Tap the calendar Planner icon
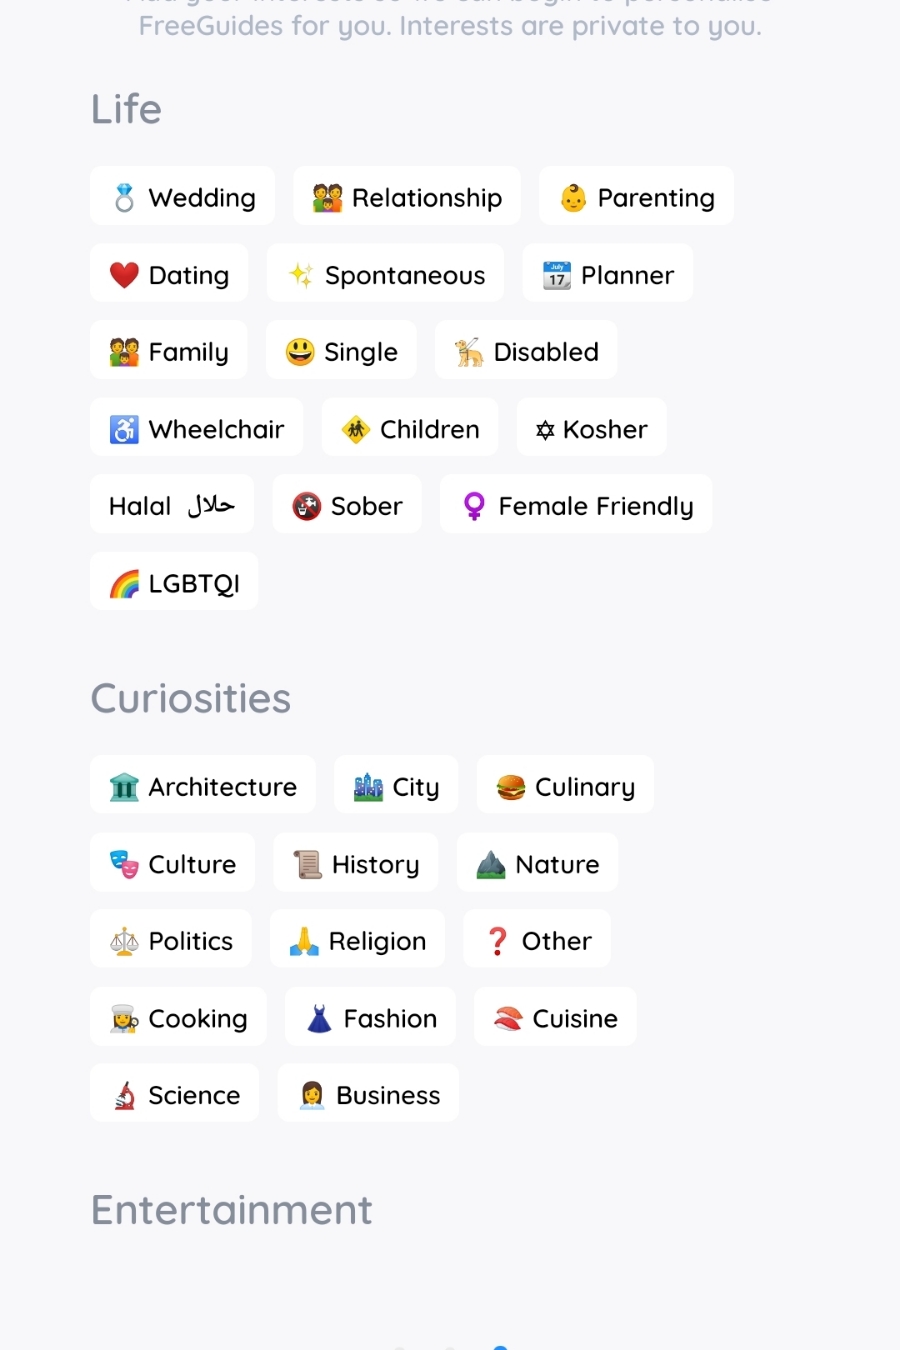Viewport: 900px width, 1350px height. pyautogui.click(x=557, y=275)
